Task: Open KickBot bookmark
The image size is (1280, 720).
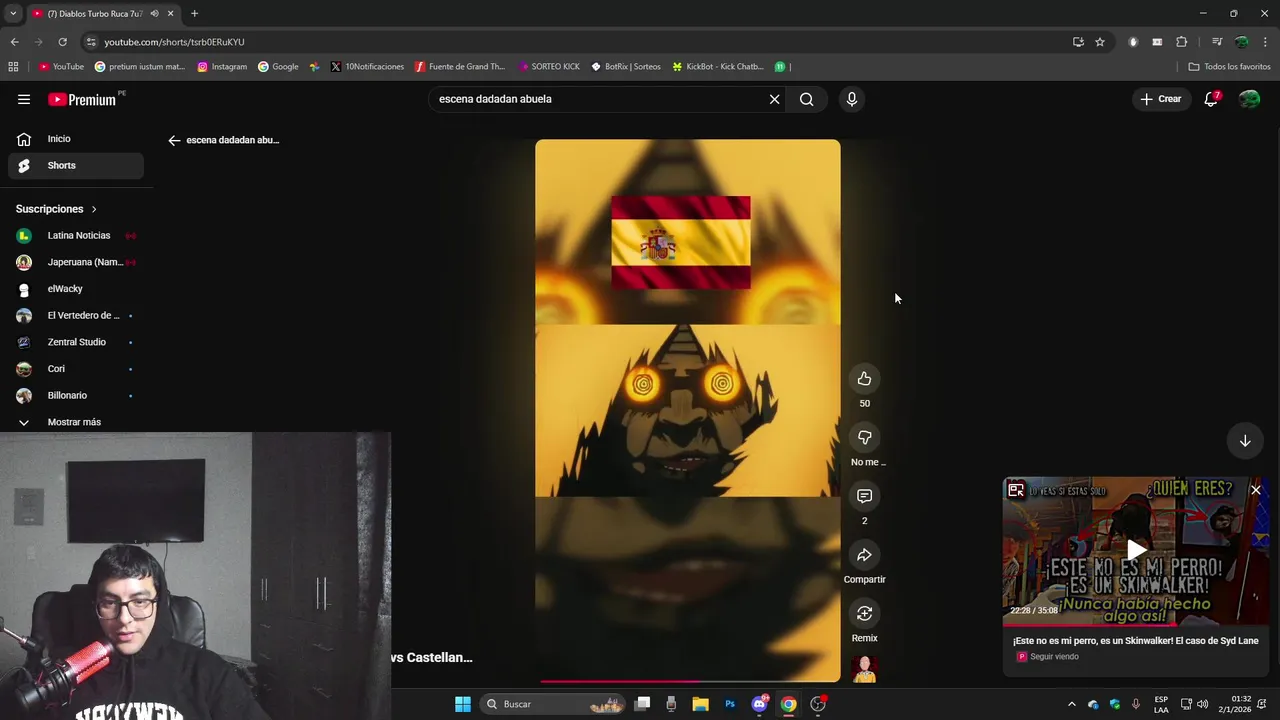Action: [718, 67]
